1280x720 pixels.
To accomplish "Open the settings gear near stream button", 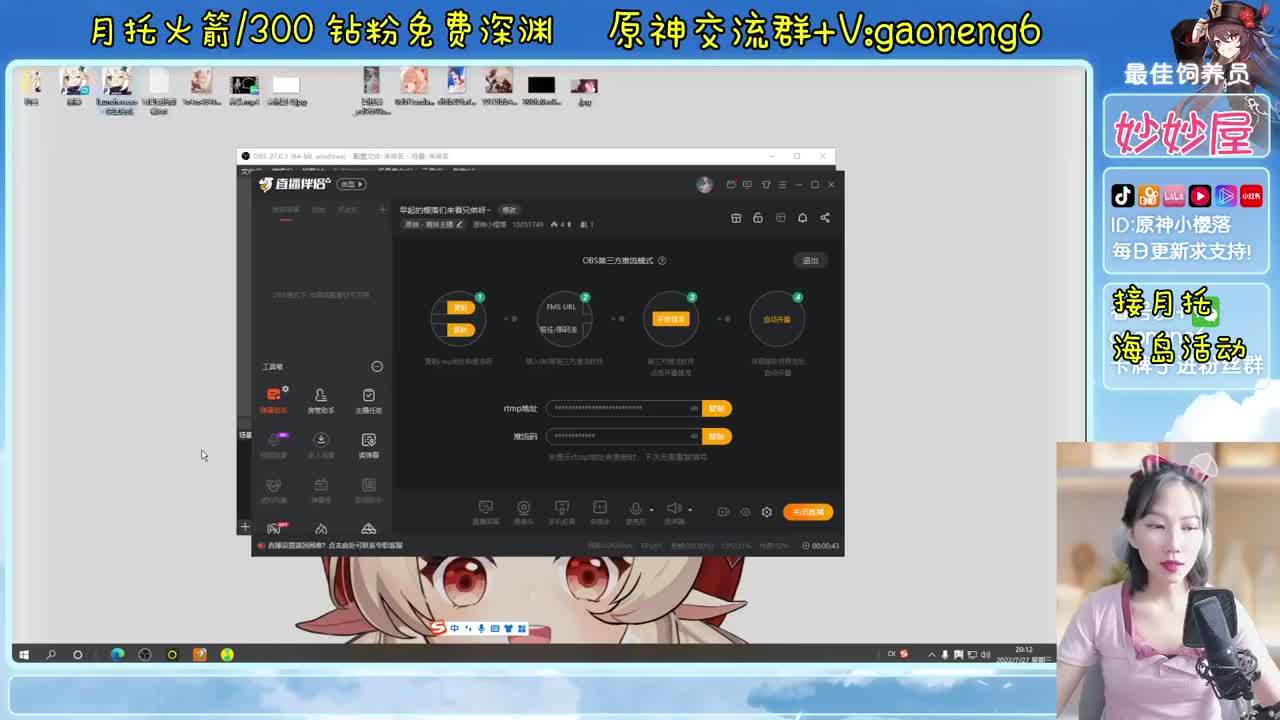I will coord(767,512).
